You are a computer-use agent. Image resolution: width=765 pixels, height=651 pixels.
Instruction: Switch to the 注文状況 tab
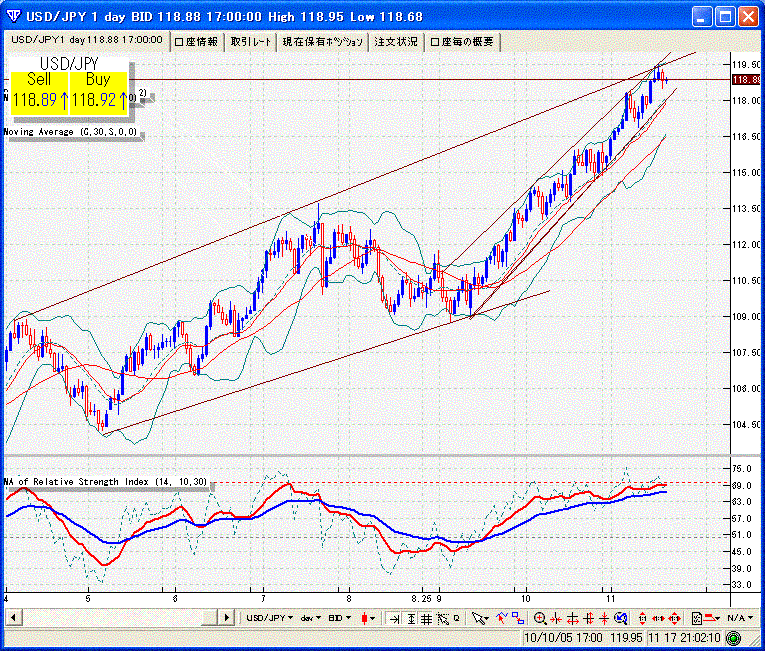396,41
